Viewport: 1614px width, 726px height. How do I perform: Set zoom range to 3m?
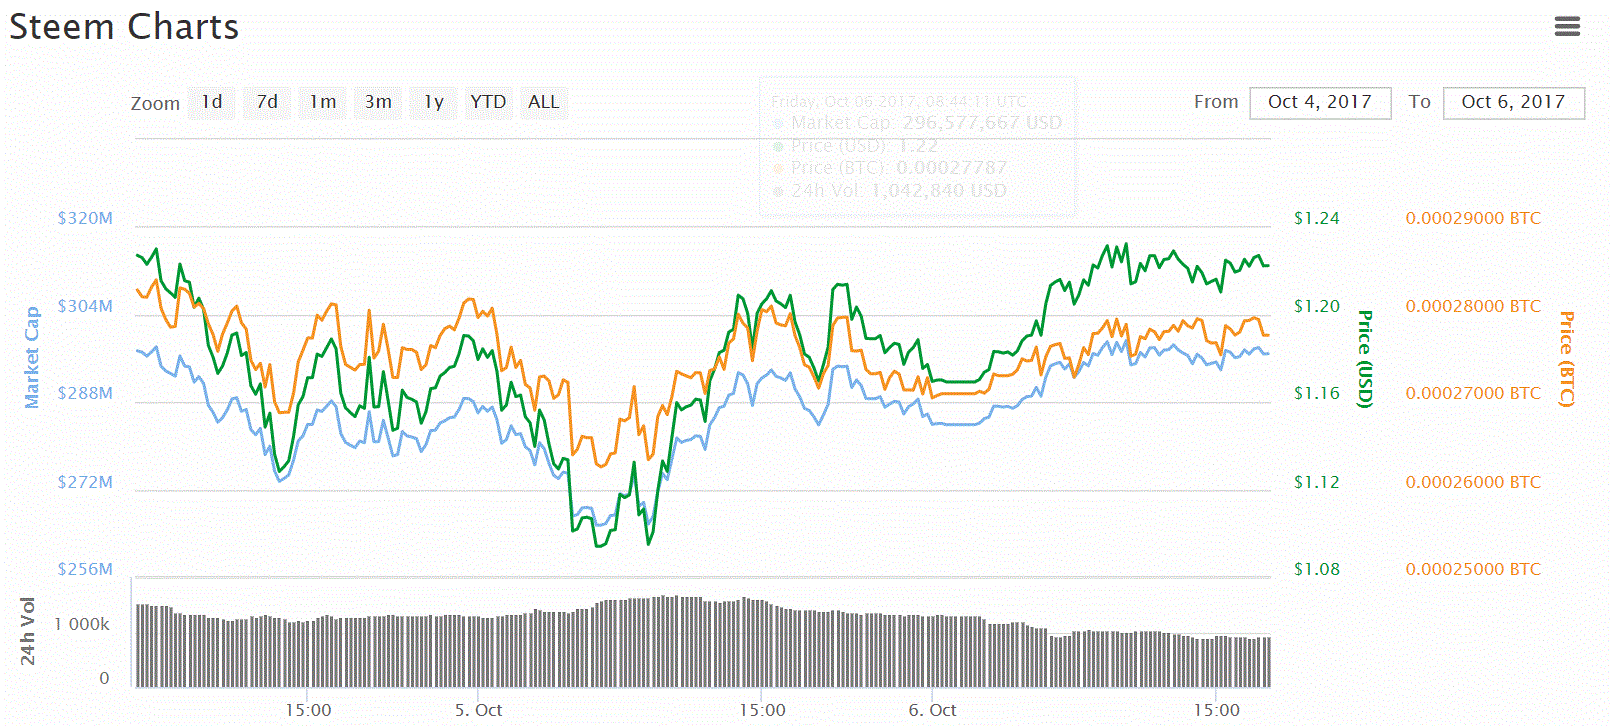(378, 102)
